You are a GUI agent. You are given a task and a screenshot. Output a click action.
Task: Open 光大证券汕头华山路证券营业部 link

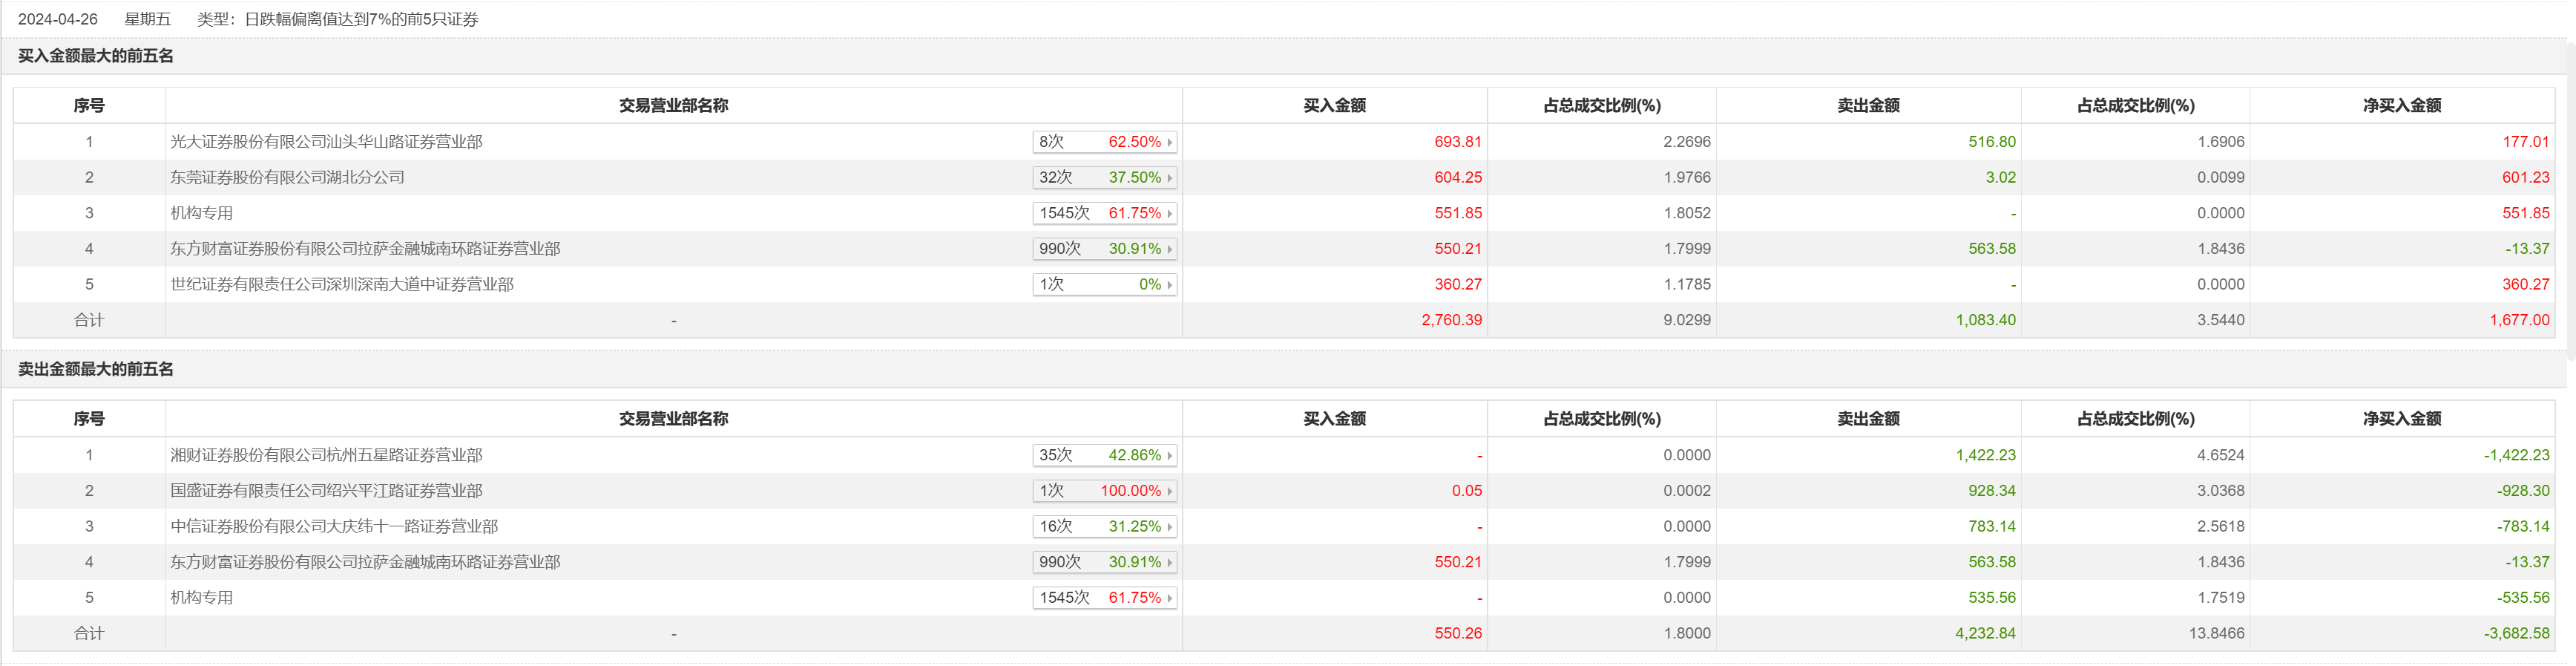tap(326, 142)
